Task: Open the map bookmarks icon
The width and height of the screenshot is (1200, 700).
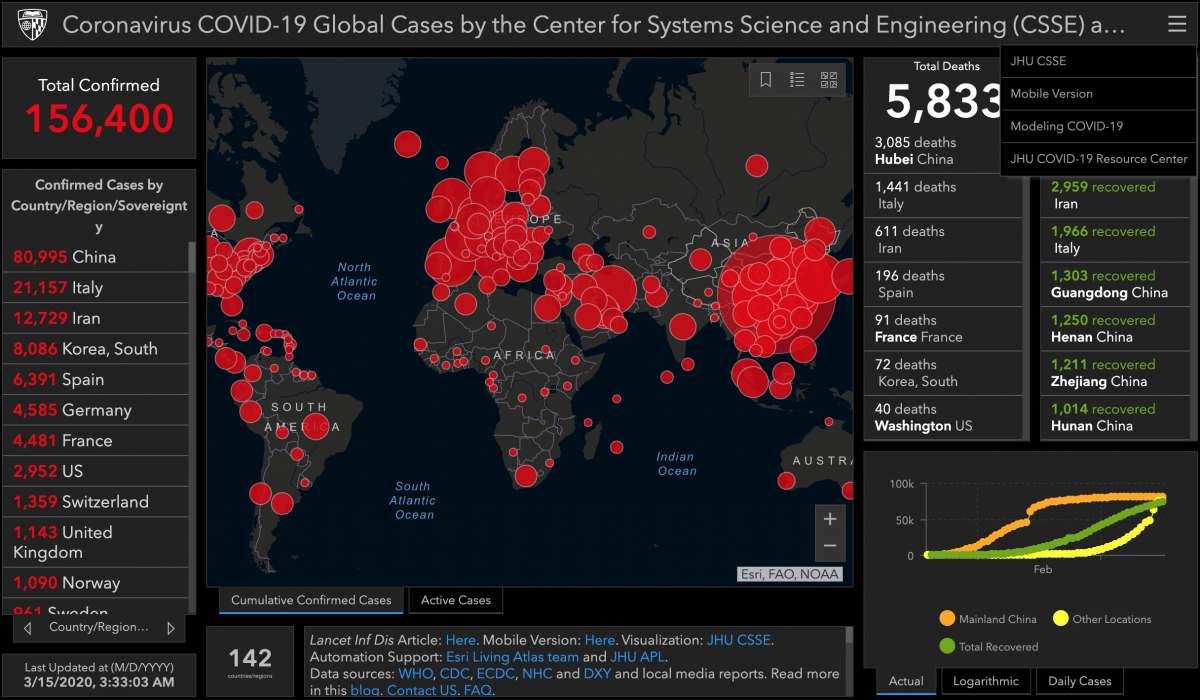Action: [x=766, y=80]
